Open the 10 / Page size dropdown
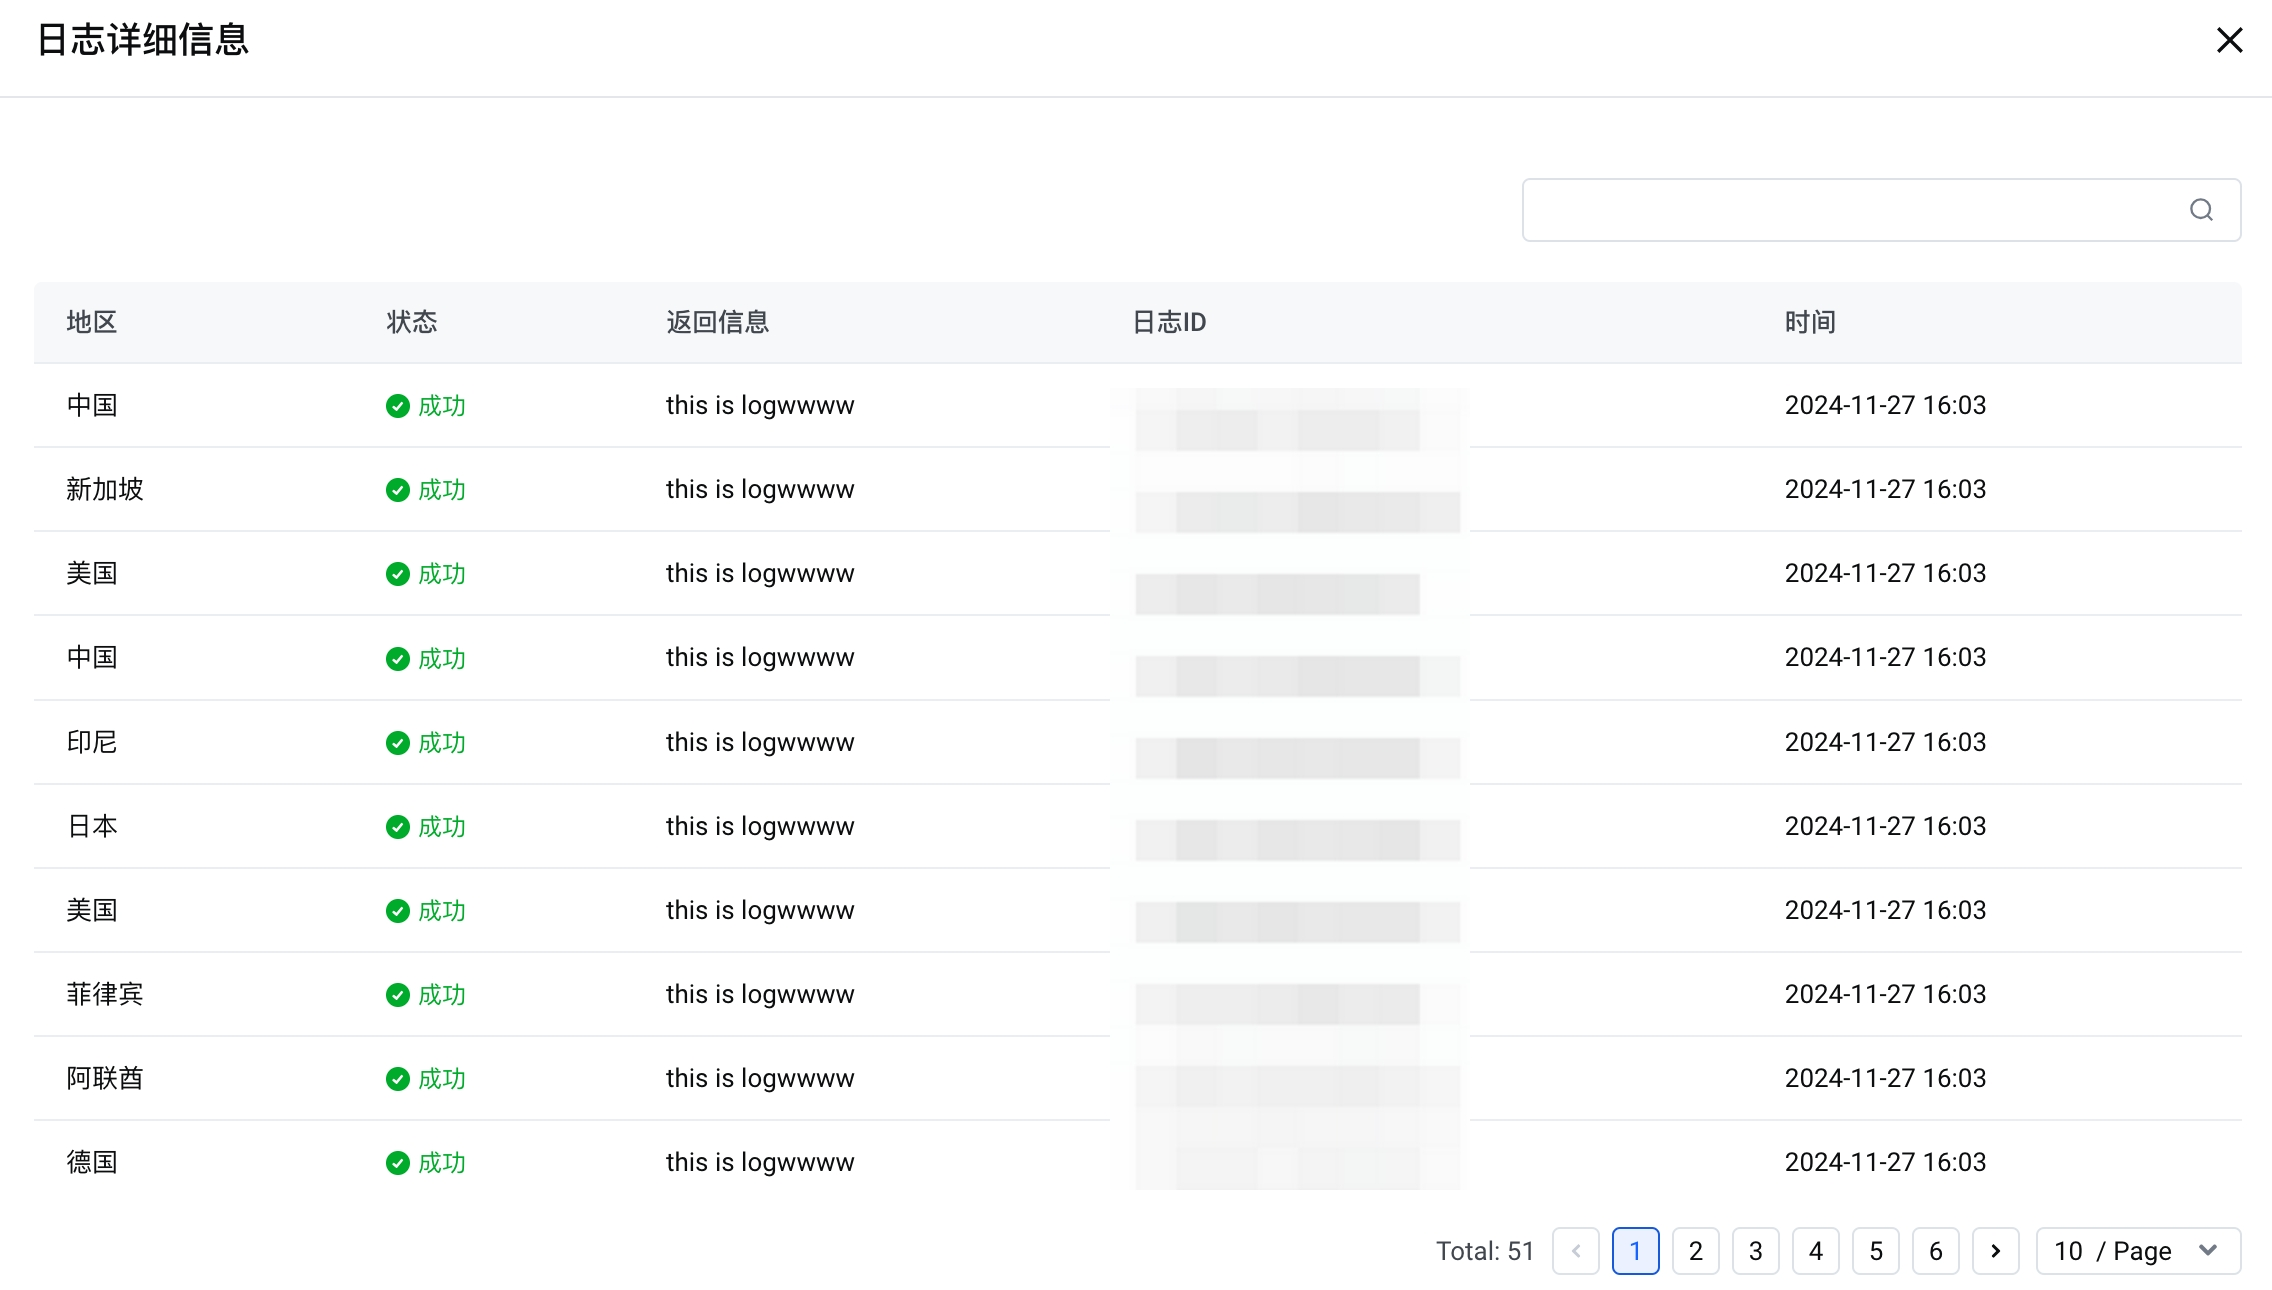This screenshot has width=2272, height=1290. pyautogui.click(x=2137, y=1251)
